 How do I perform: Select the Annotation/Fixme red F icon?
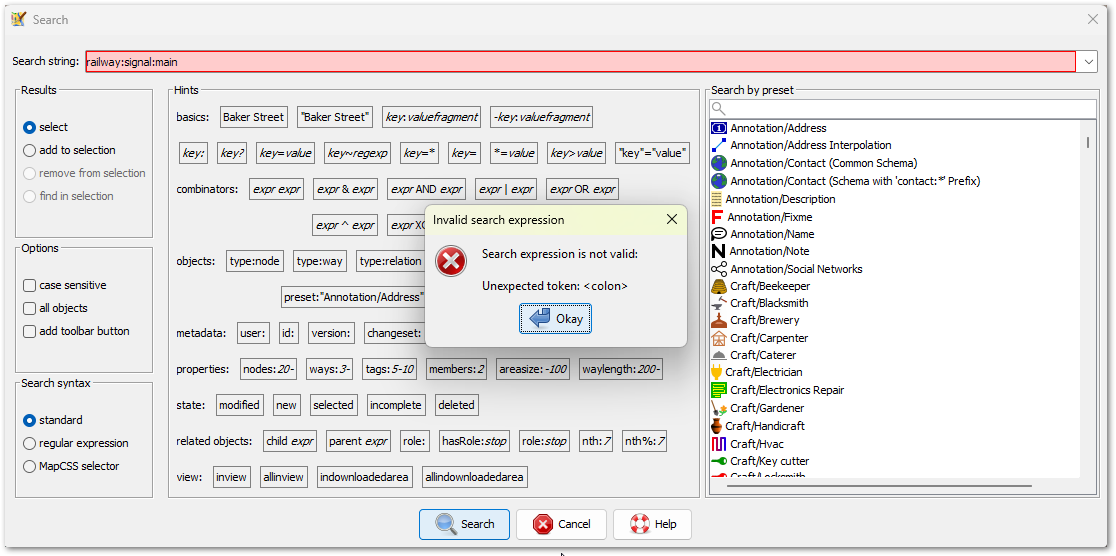tap(717, 217)
